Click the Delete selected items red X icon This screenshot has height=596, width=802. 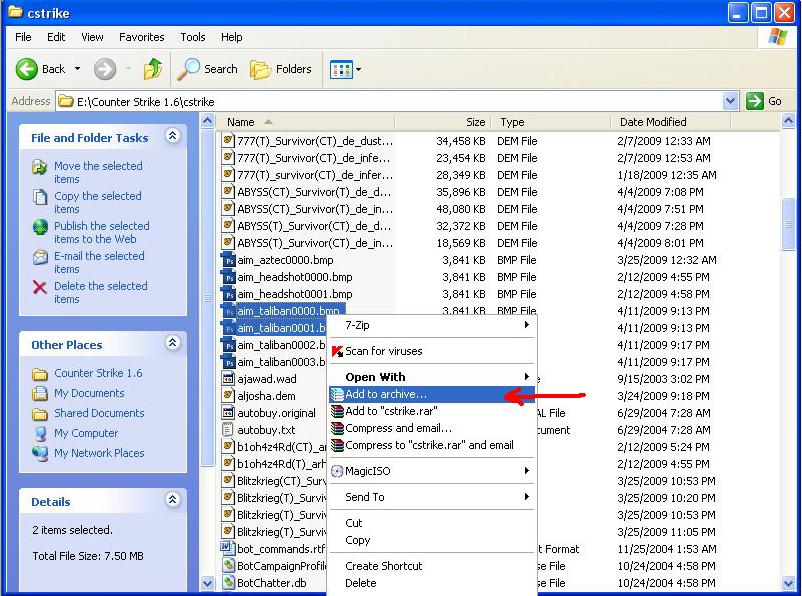click(x=40, y=288)
